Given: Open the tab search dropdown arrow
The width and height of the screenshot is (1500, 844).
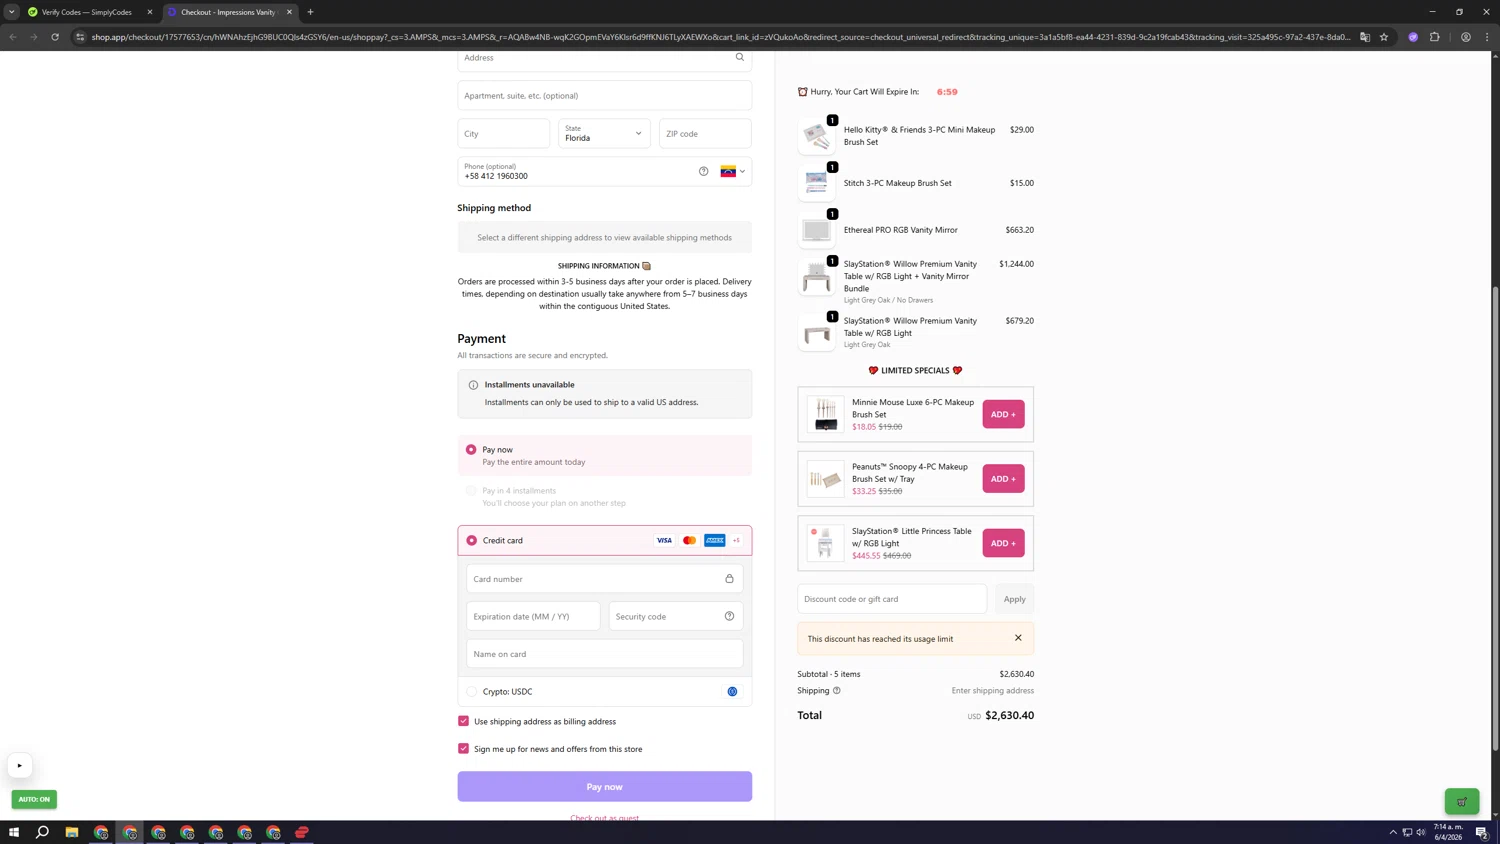Looking at the screenshot, I should [x=12, y=12].
